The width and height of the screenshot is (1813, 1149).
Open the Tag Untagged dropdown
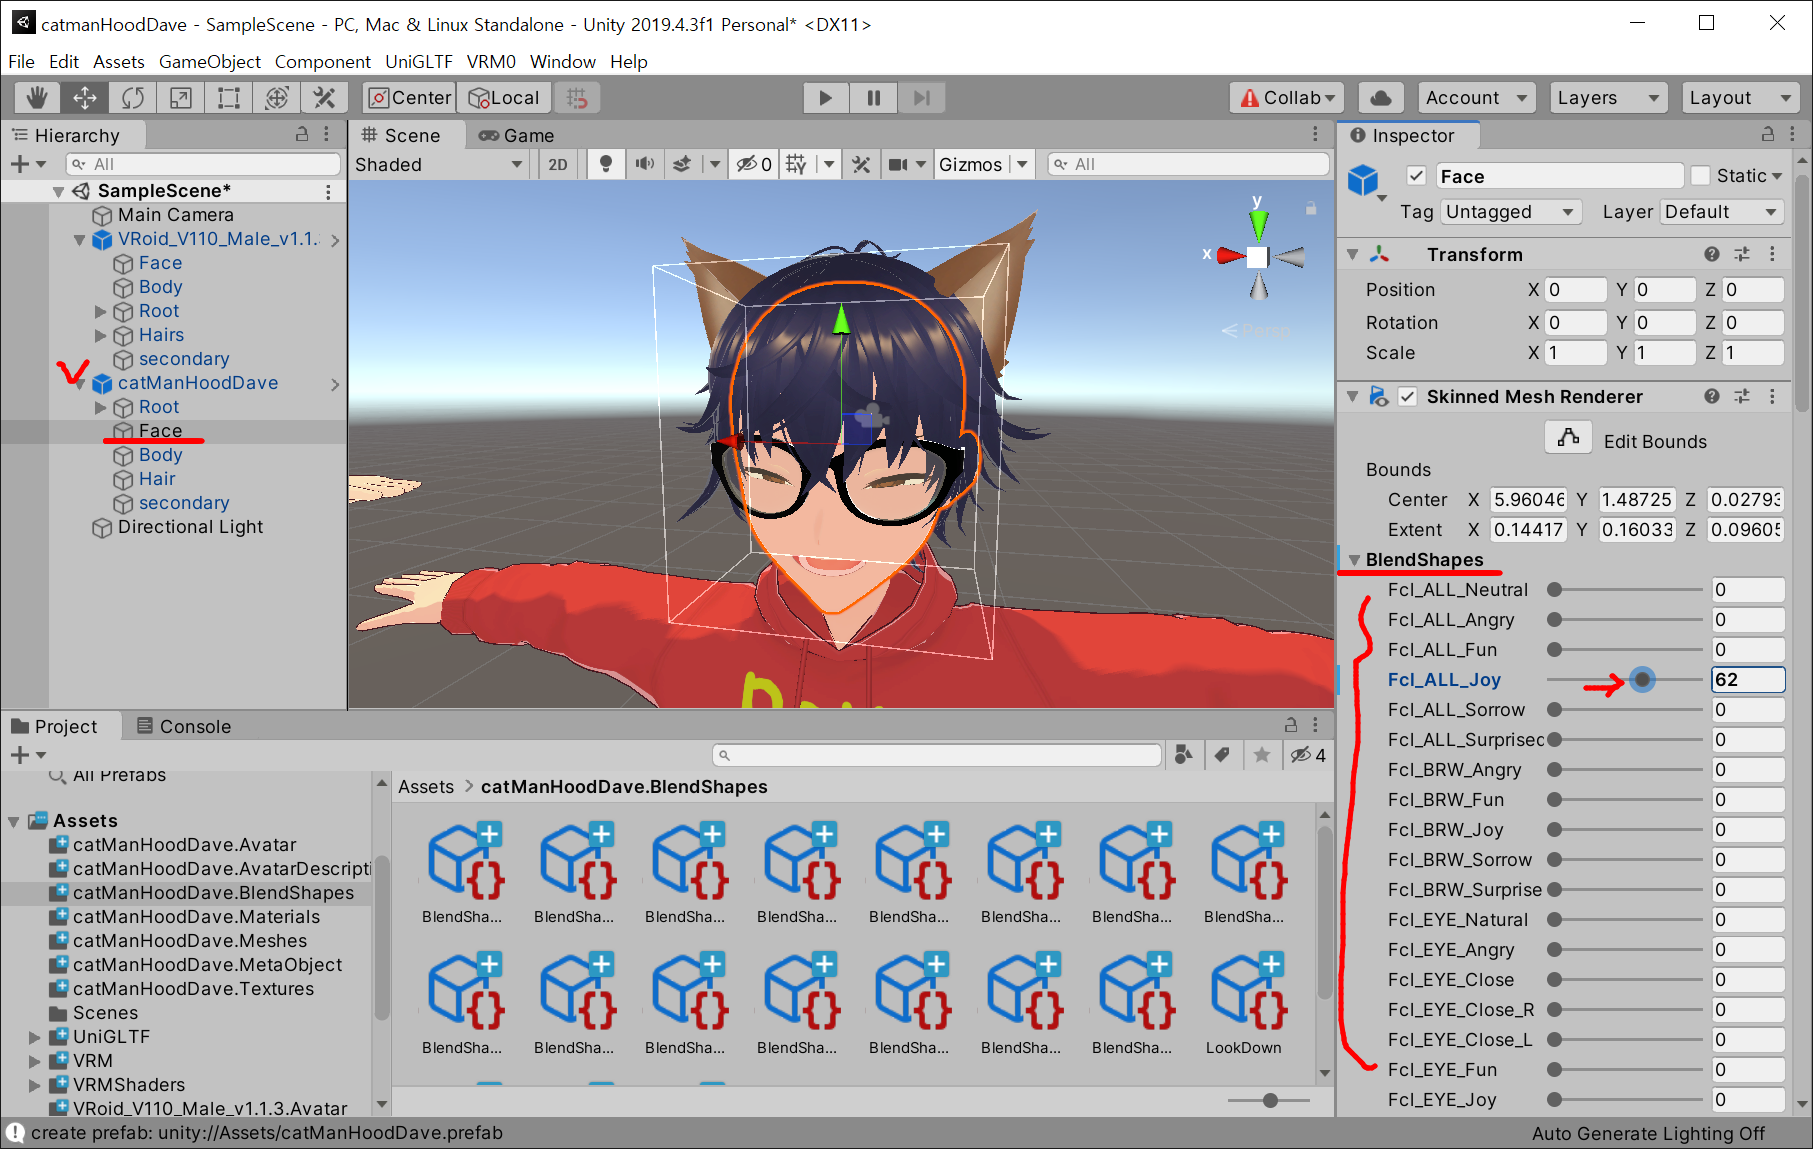[1511, 212]
